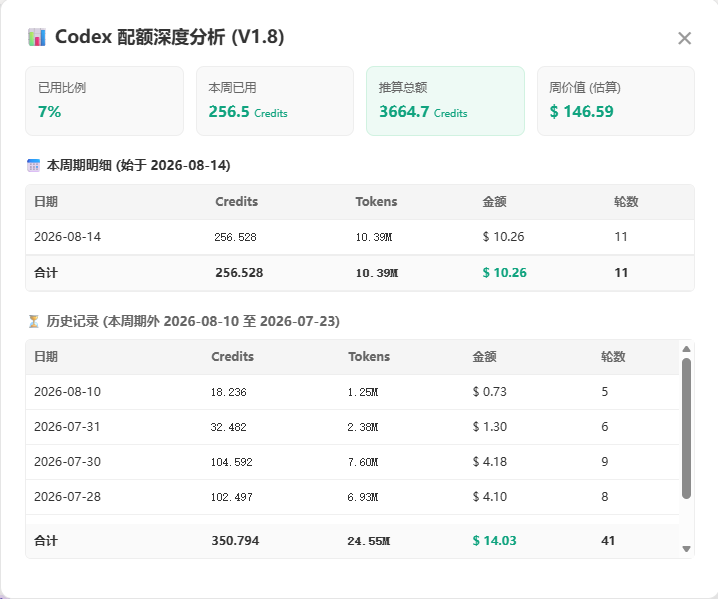718x599 pixels.
Task: Click history total rounds 41
Action: [x=608, y=541]
